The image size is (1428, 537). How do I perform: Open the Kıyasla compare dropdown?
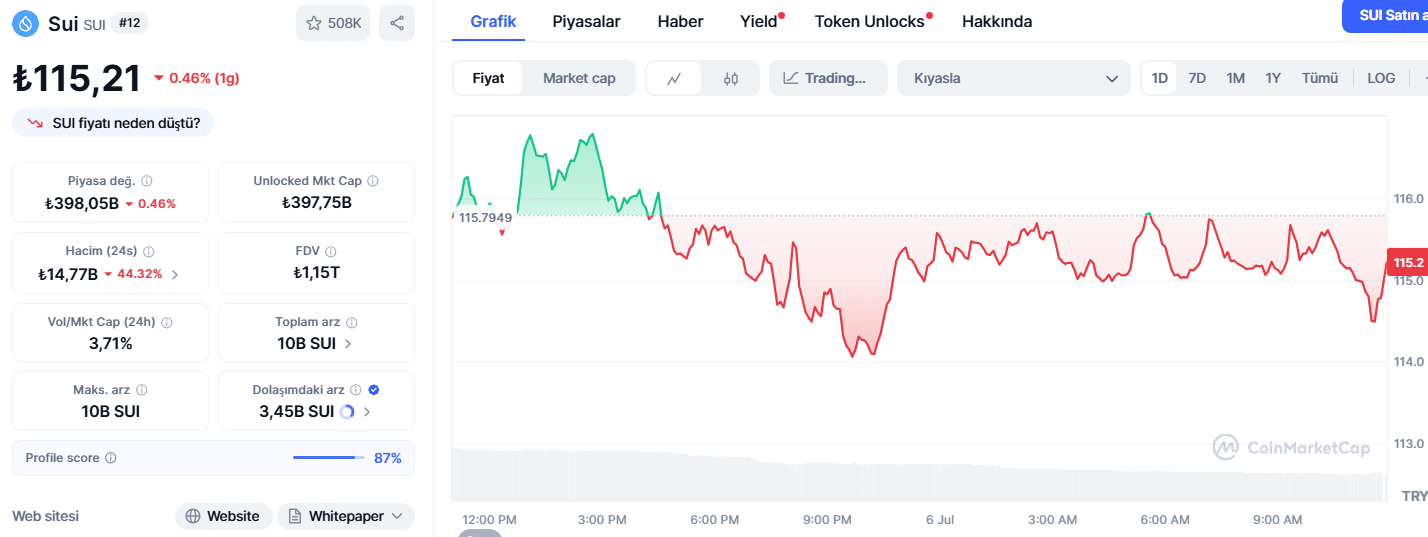pyautogui.click(x=1015, y=78)
